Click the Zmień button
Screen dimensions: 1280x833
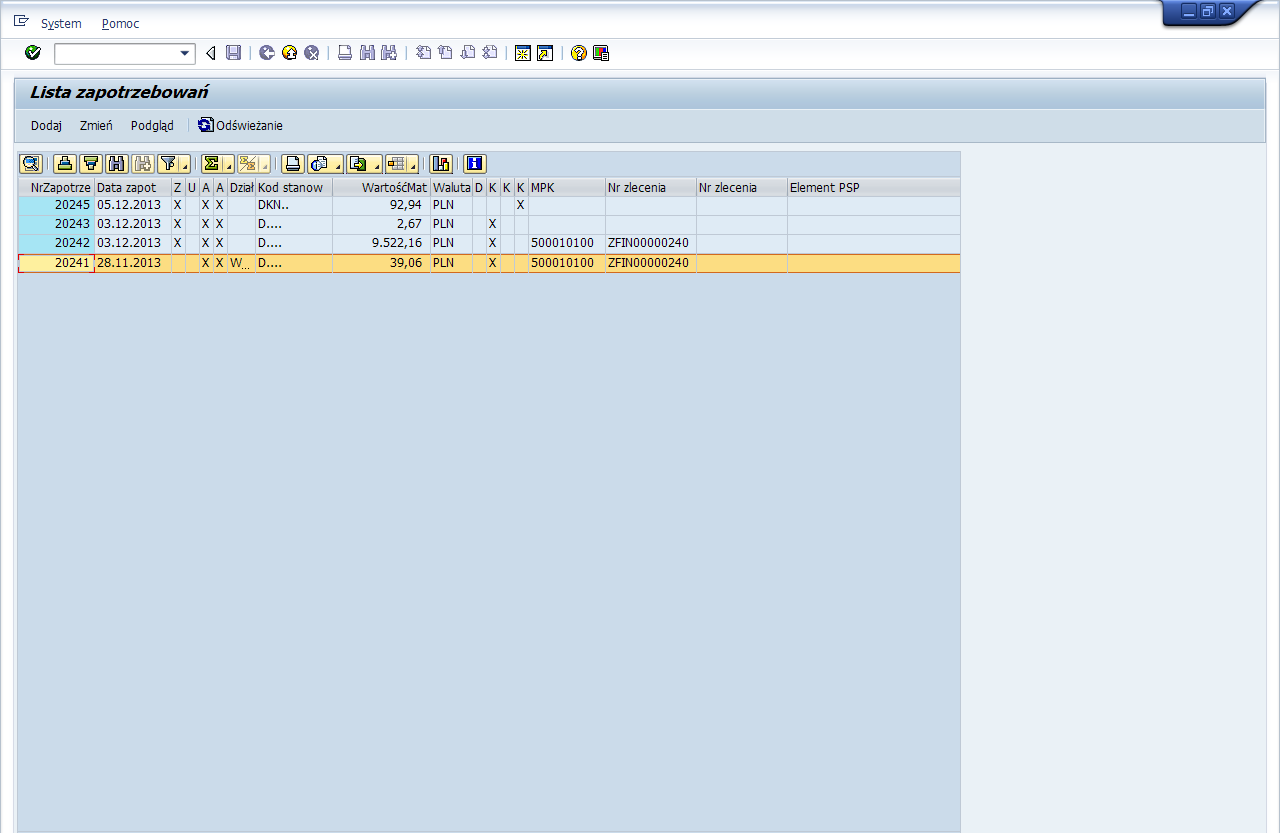(x=96, y=126)
